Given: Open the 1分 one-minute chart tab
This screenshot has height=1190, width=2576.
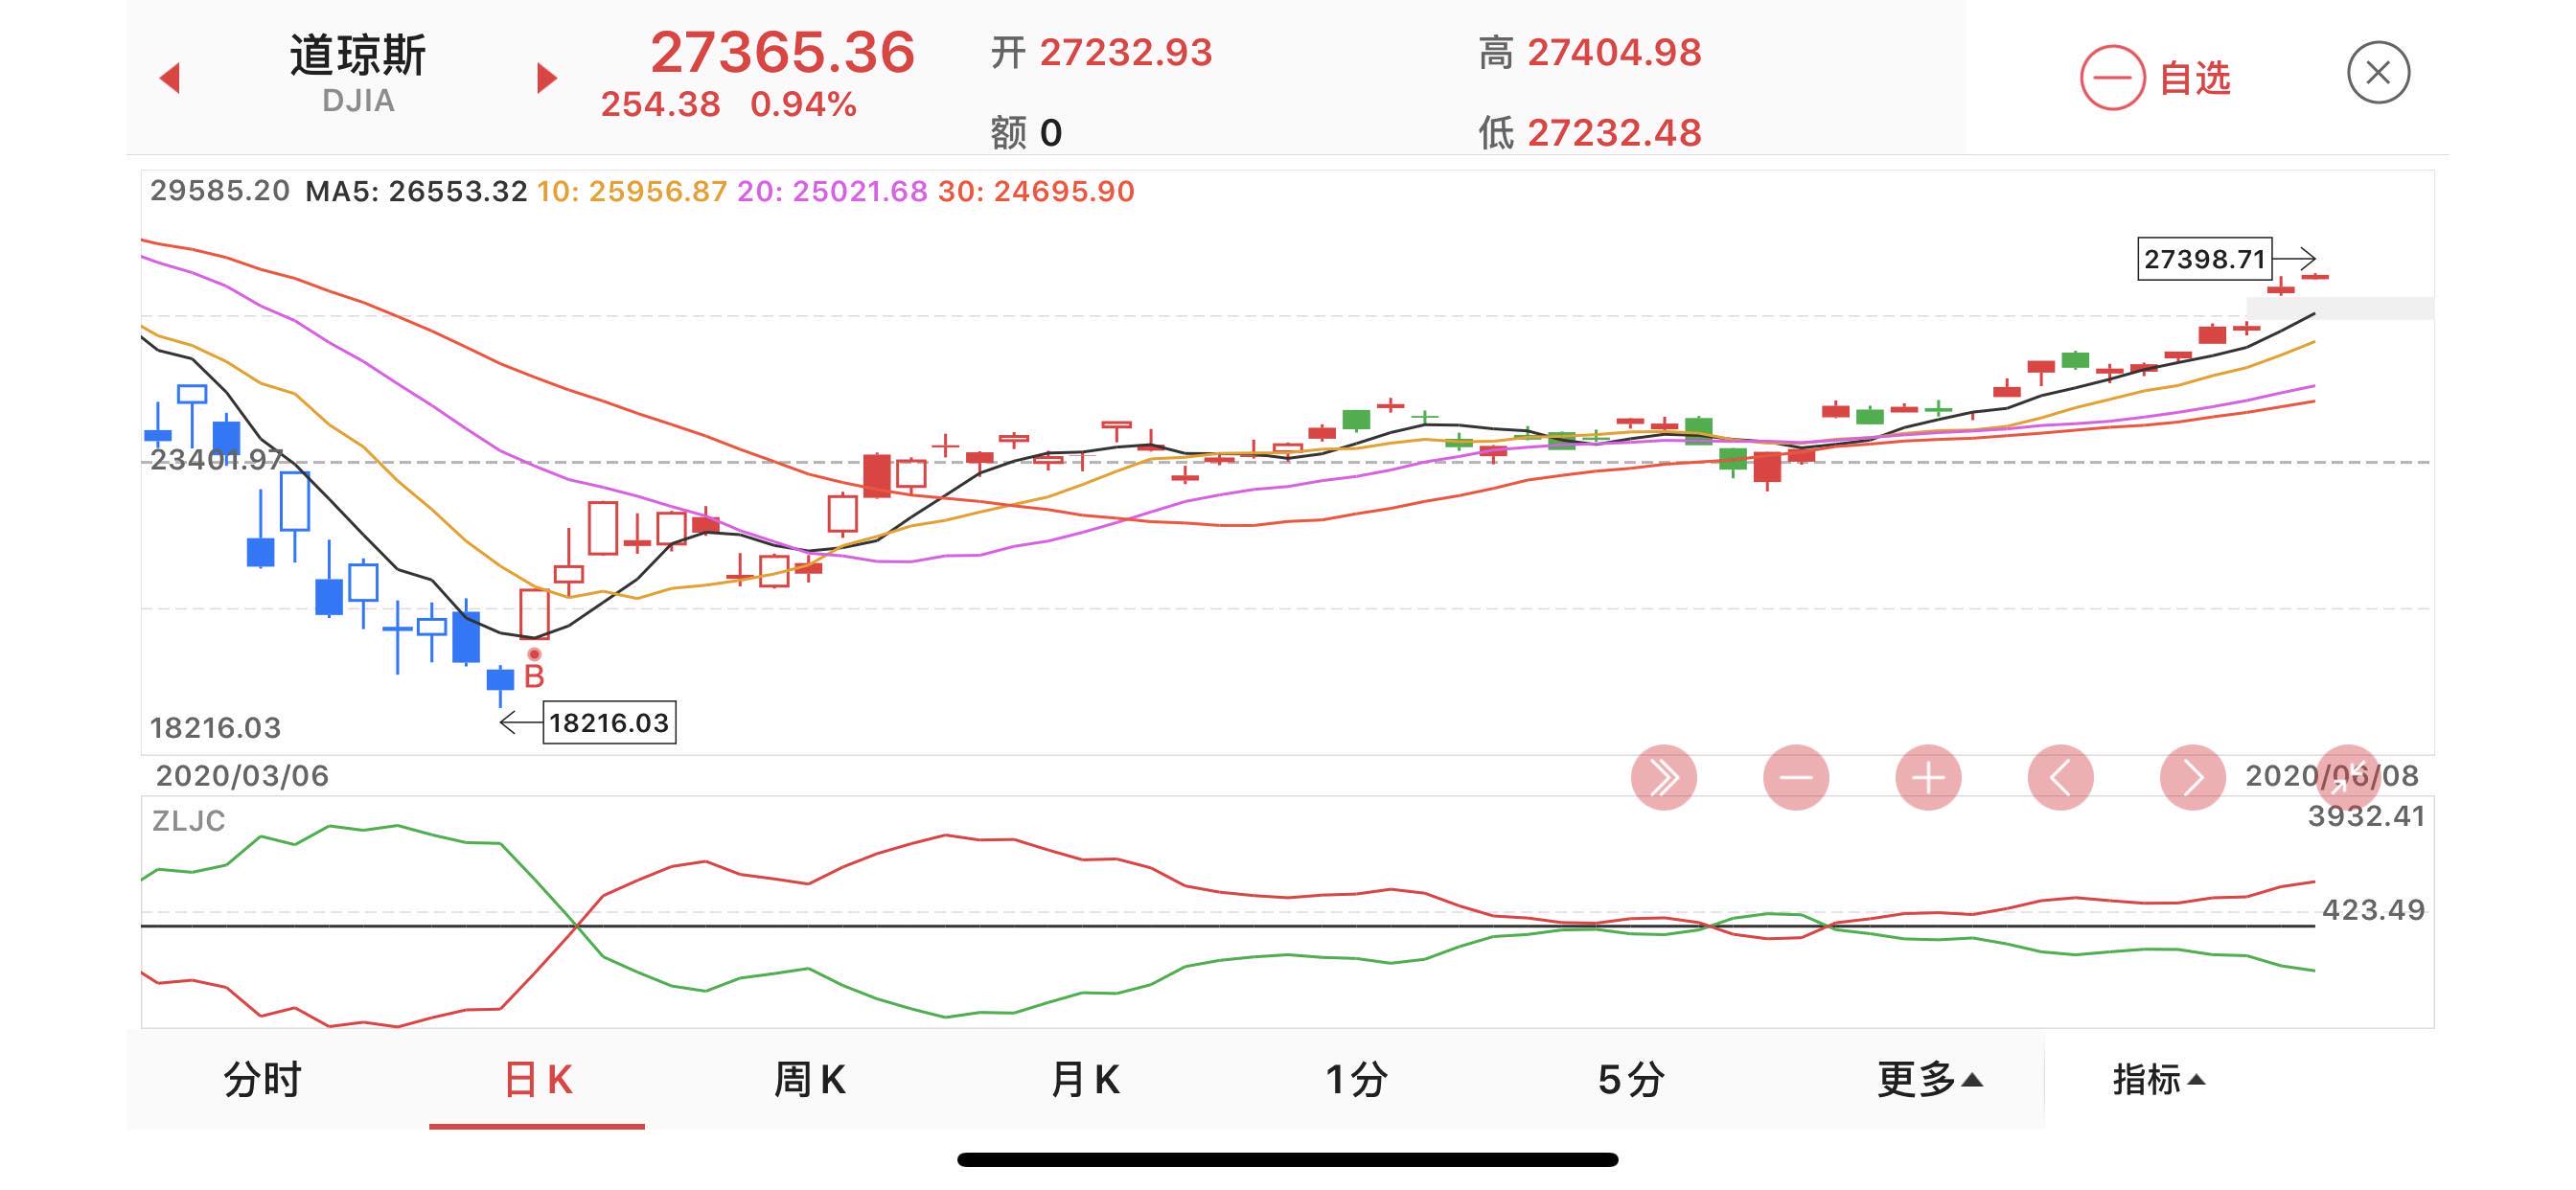Looking at the screenshot, I should (x=1356, y=1080).
